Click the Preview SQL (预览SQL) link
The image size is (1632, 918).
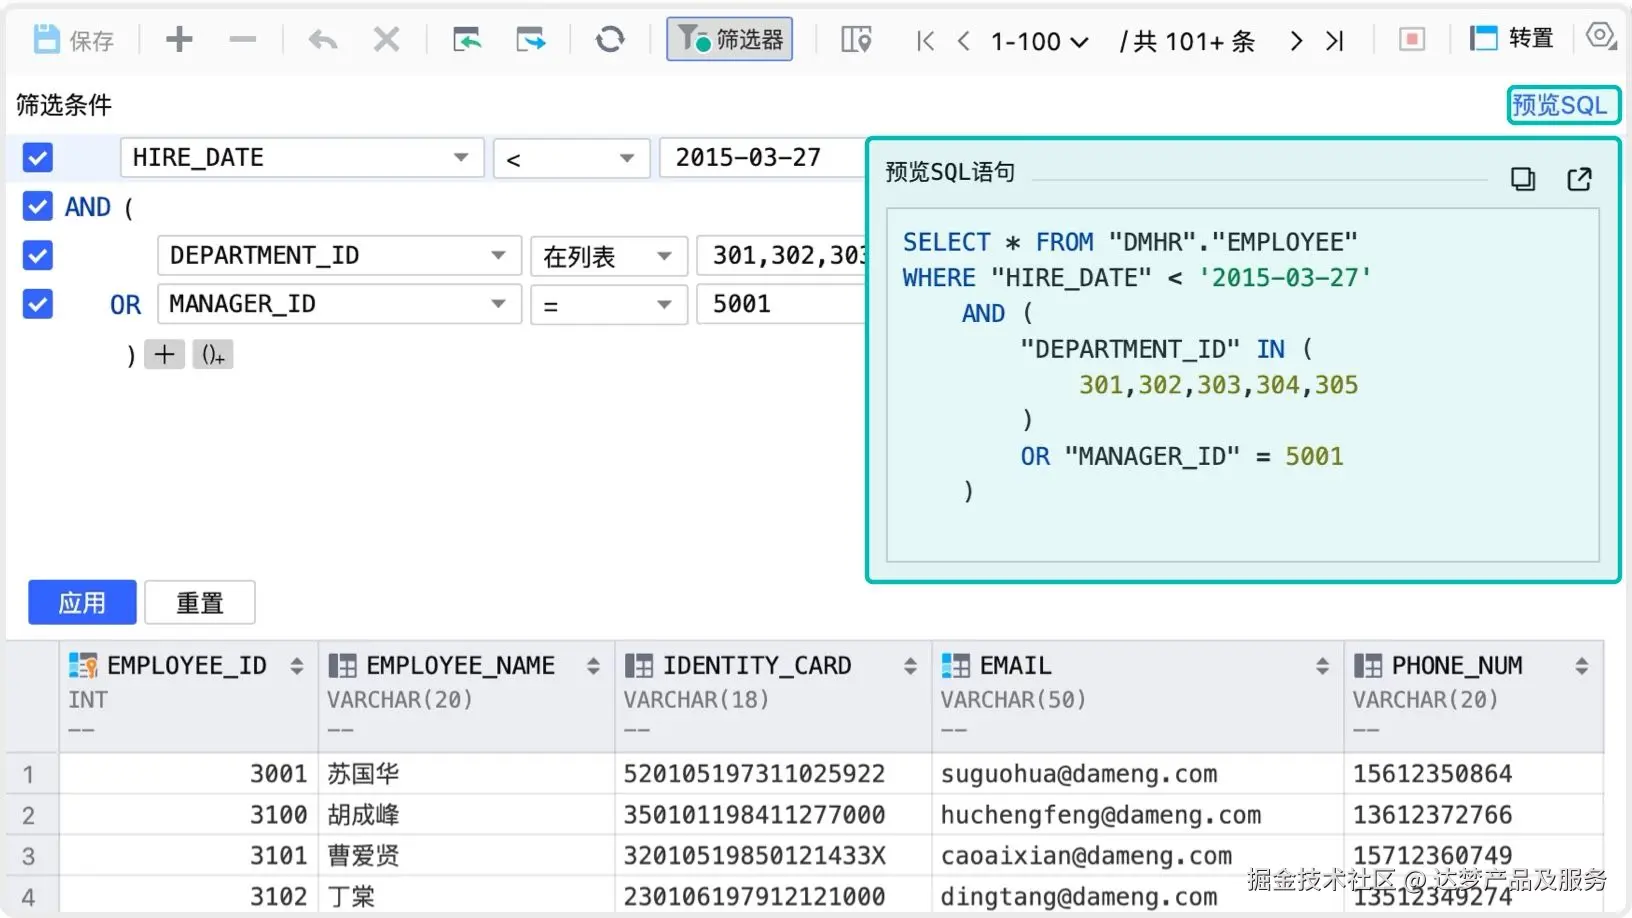click(x=1563, y=105)
